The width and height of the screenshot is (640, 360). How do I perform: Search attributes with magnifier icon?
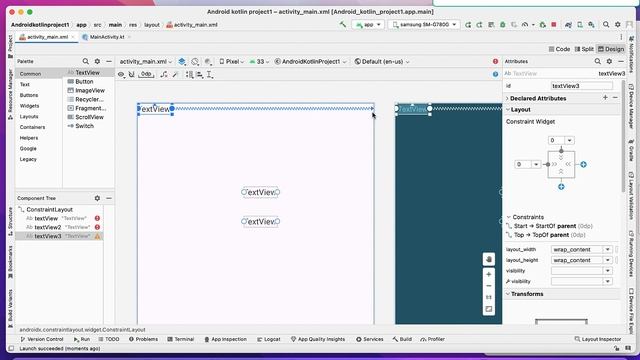[x=598, y=61]
